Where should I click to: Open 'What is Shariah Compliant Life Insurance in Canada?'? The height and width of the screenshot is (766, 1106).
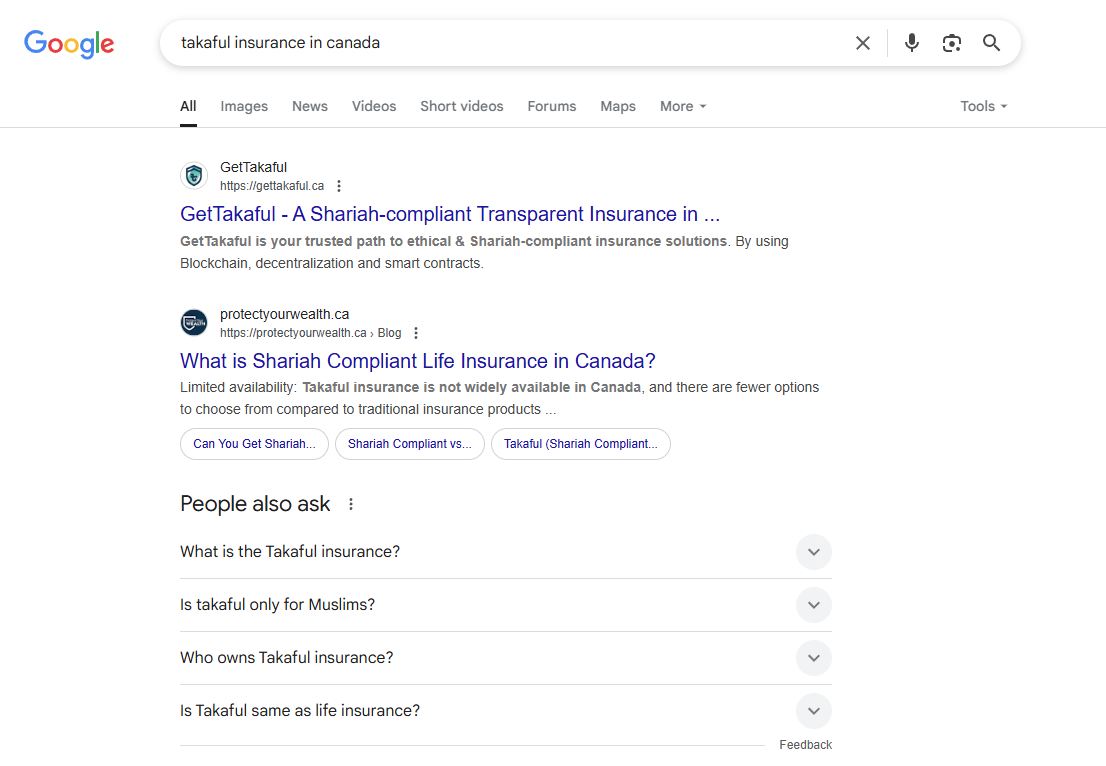(x=418, y=361)
